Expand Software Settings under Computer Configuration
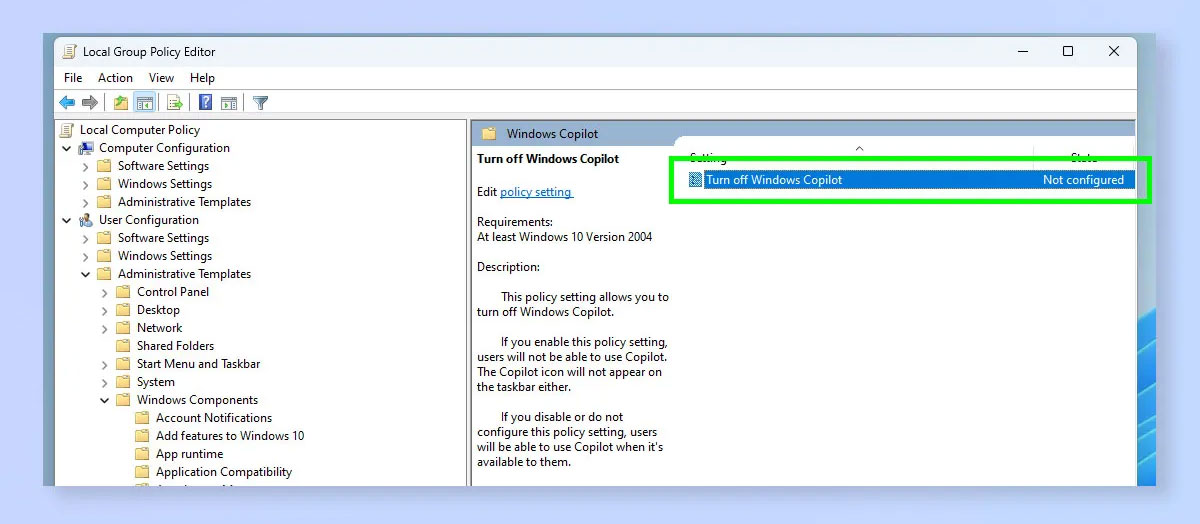 coord(86,166)
